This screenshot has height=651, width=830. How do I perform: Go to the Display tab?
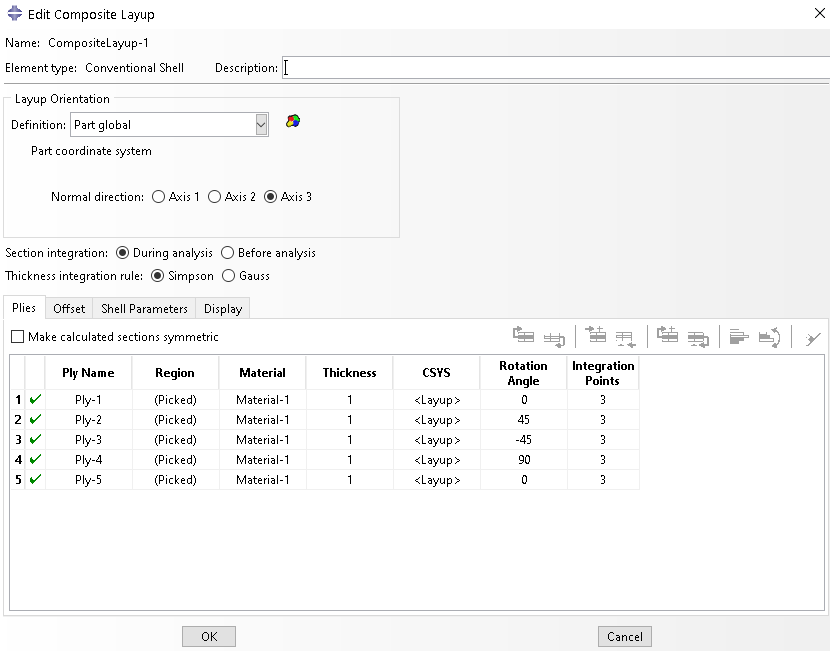(x=222, y=309)
